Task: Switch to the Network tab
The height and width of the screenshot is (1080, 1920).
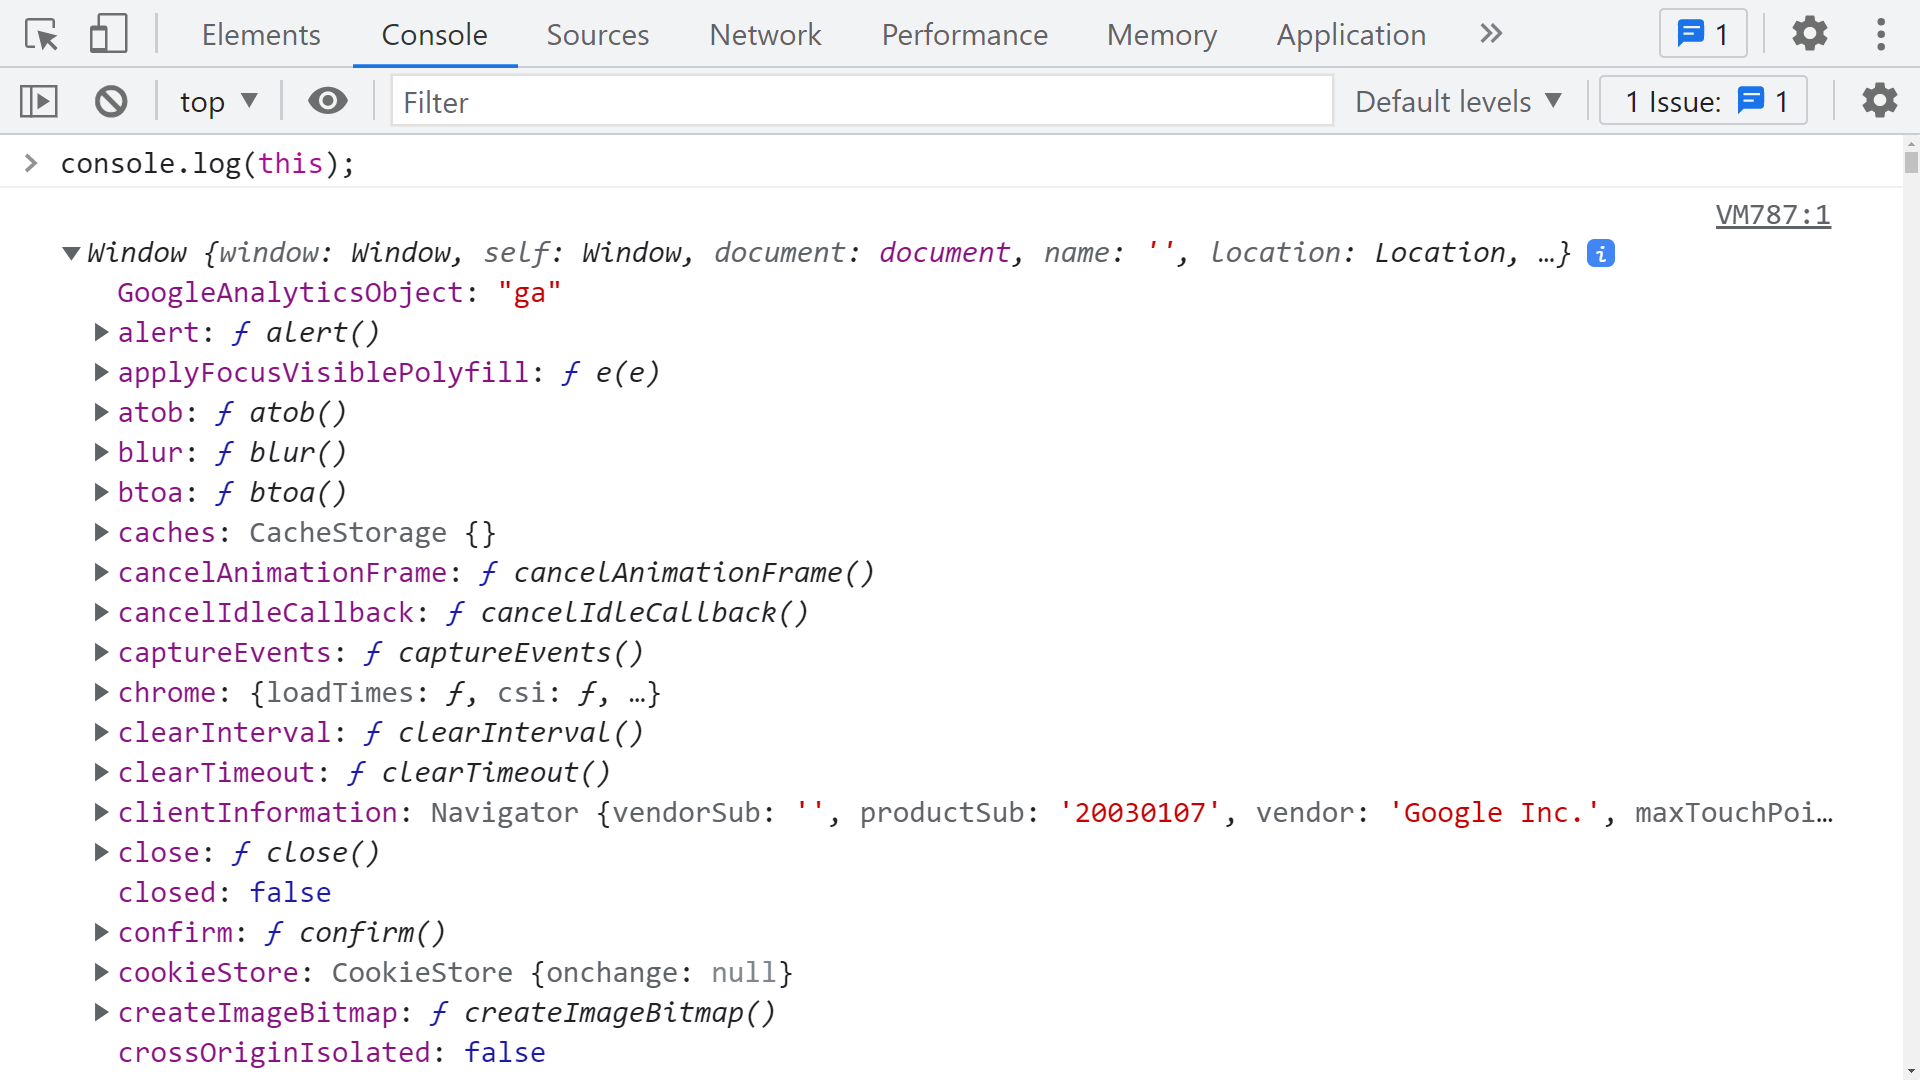Action: (764, 35)
